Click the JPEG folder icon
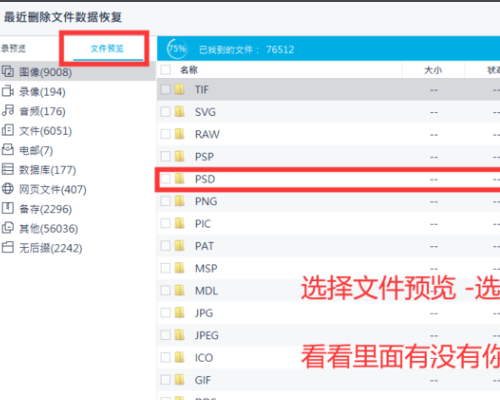The height and width of the screenshot is (400, 500). [x=180, y=335]
